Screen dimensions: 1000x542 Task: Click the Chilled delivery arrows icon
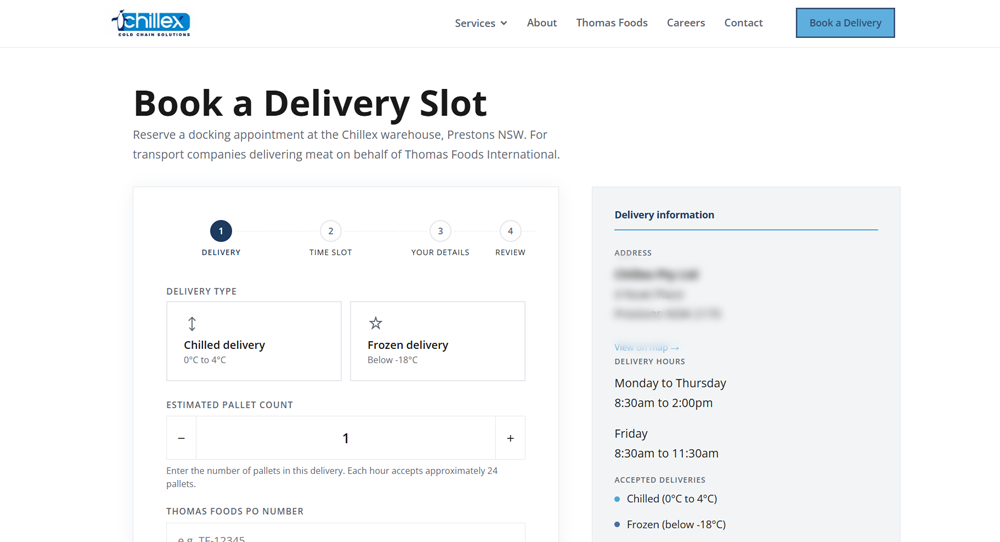pos(192,323)
